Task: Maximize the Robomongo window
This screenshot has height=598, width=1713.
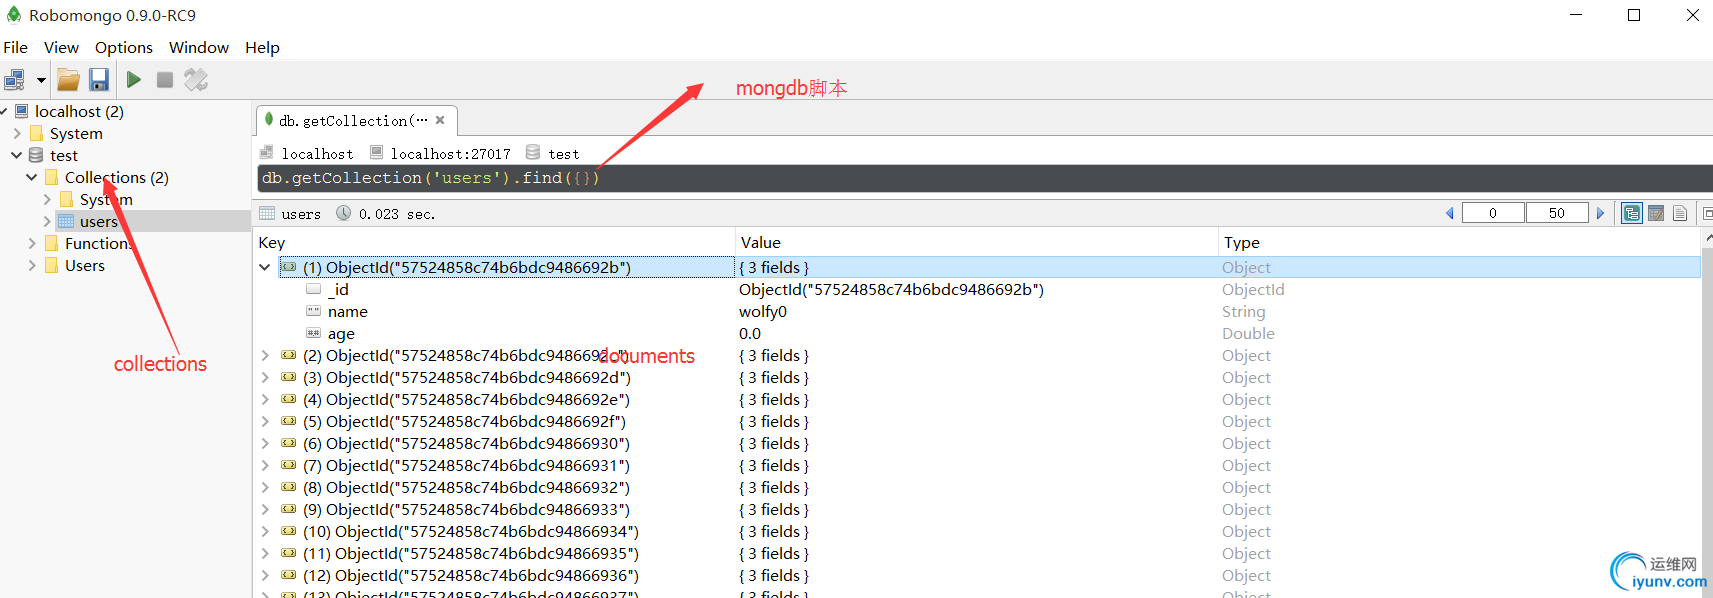Action: pos(1634,15)
